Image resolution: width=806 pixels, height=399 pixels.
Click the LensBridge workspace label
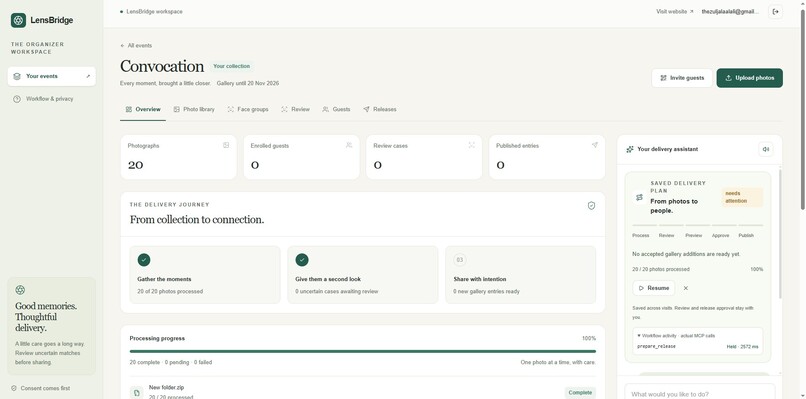pos(154,11)
